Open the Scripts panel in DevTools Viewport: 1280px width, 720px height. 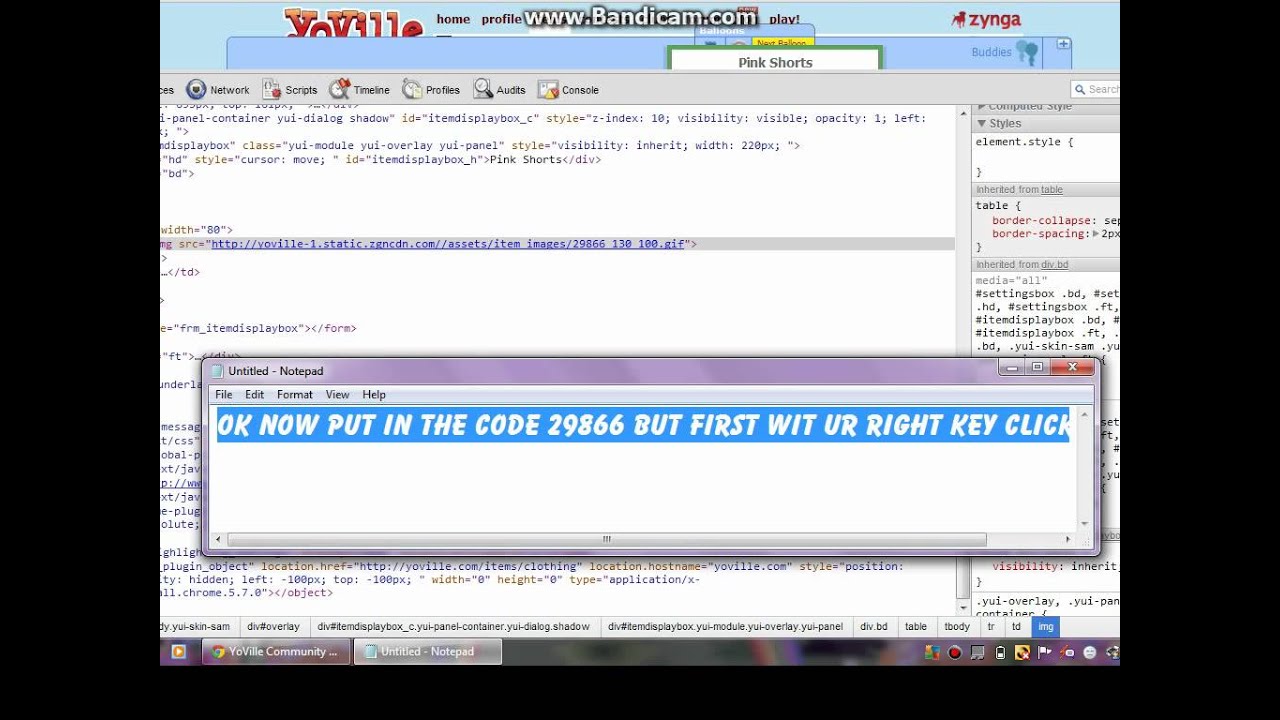pyautogui.click(x=289, y=90)
